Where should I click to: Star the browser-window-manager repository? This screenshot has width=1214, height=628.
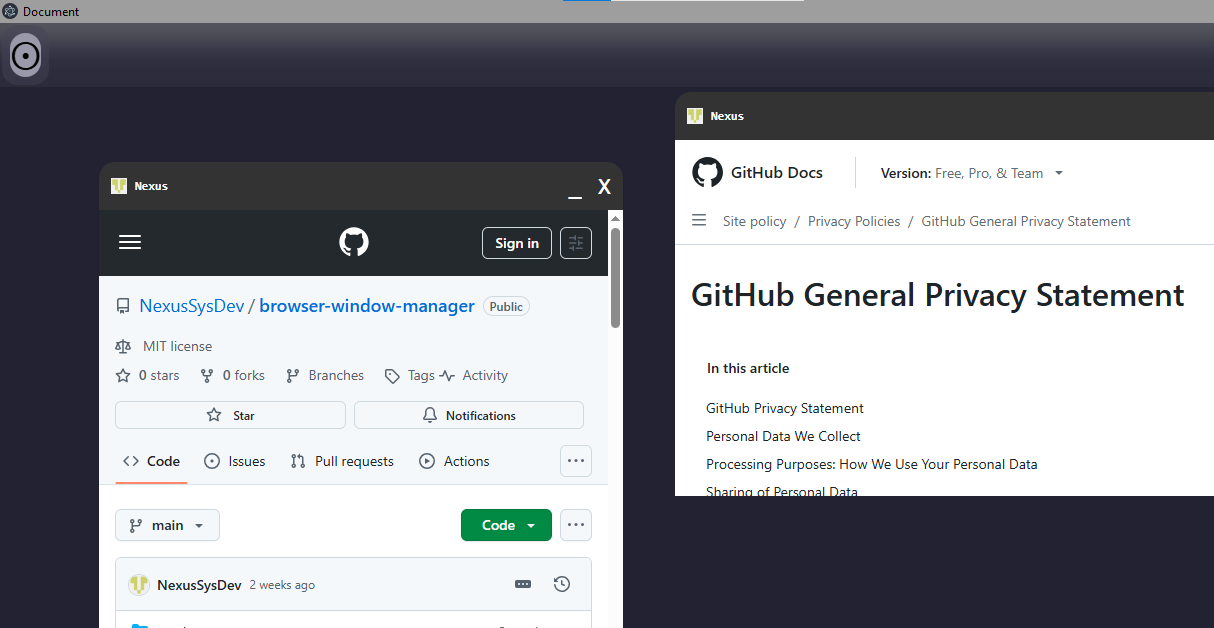pyautogui.click(x=230, y=415)
